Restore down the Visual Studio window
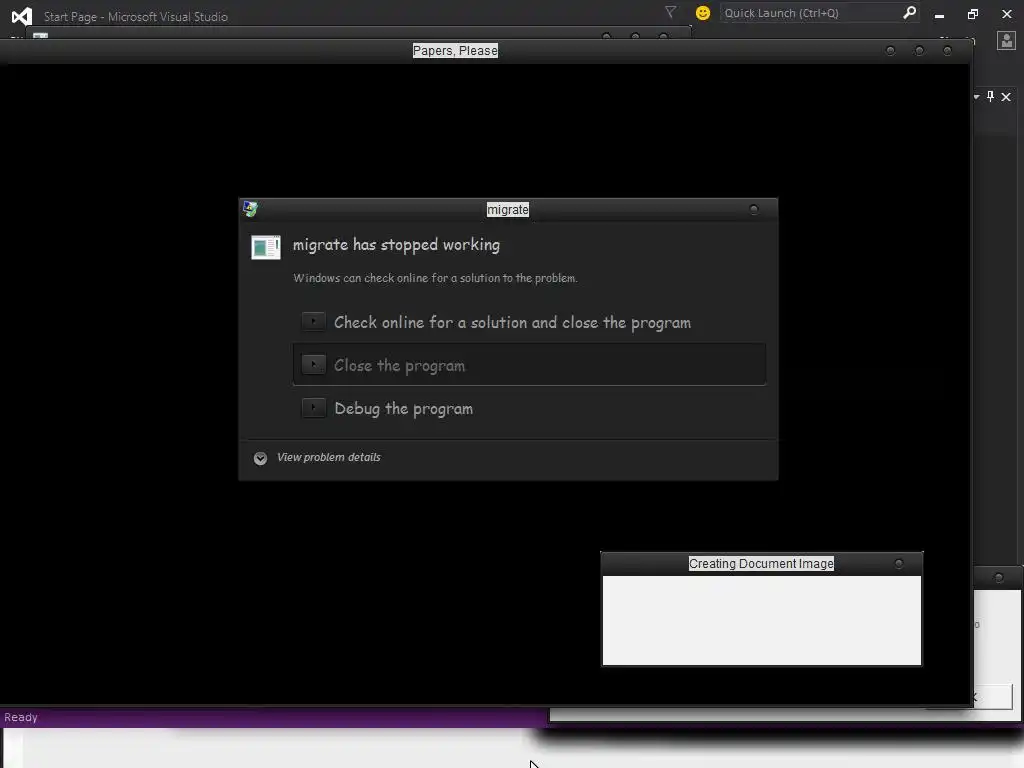Viewport: 1024px width, 768px height. (x=972, y=14)
